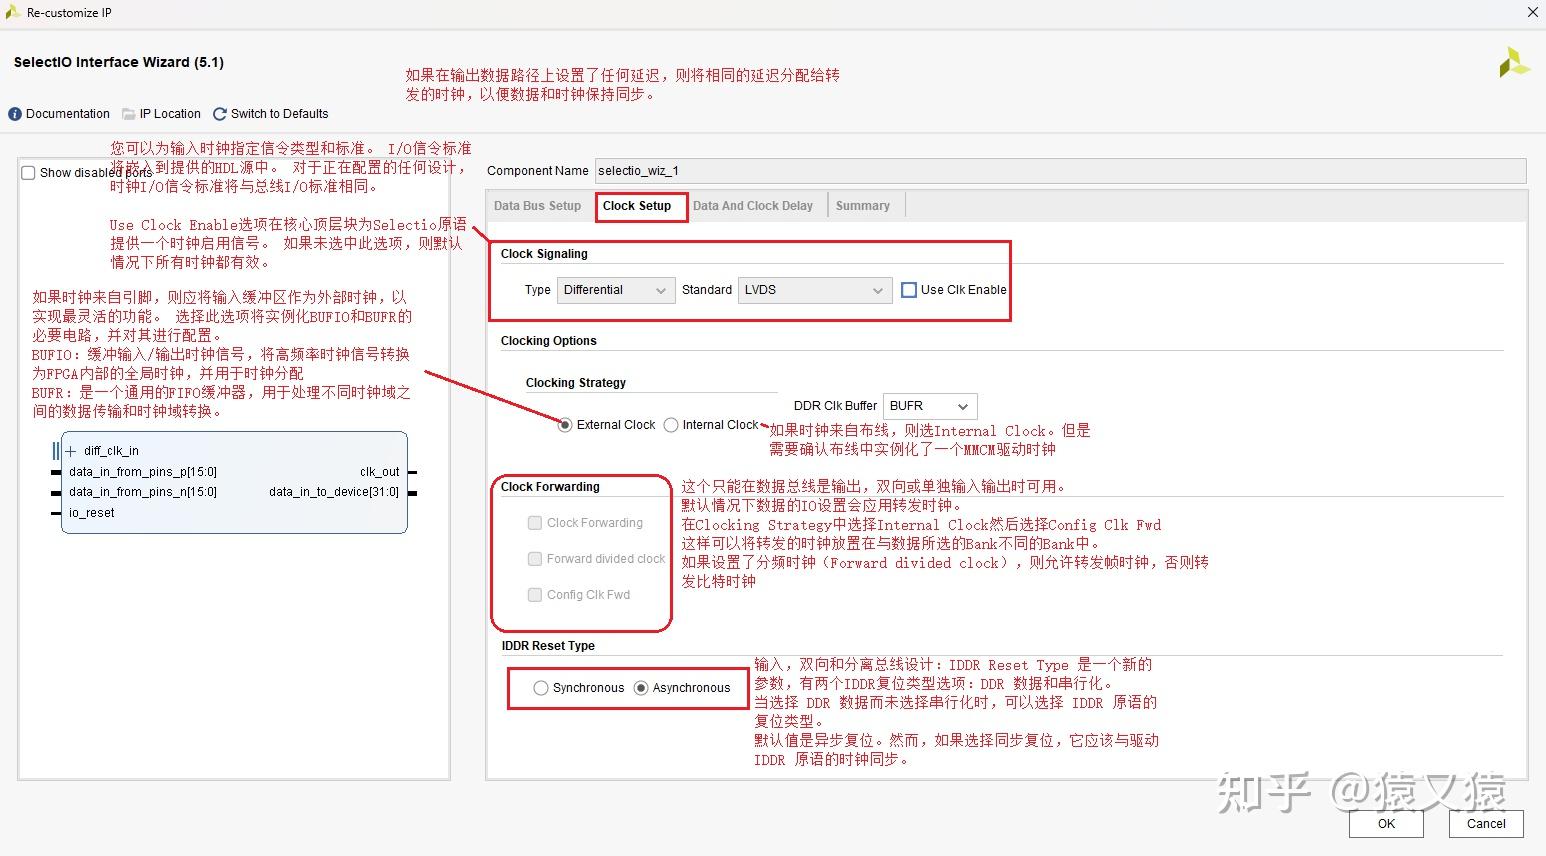Open the Standard dropdown showing LVDS
Viewport: 1546px width, 856px height.
813,290
